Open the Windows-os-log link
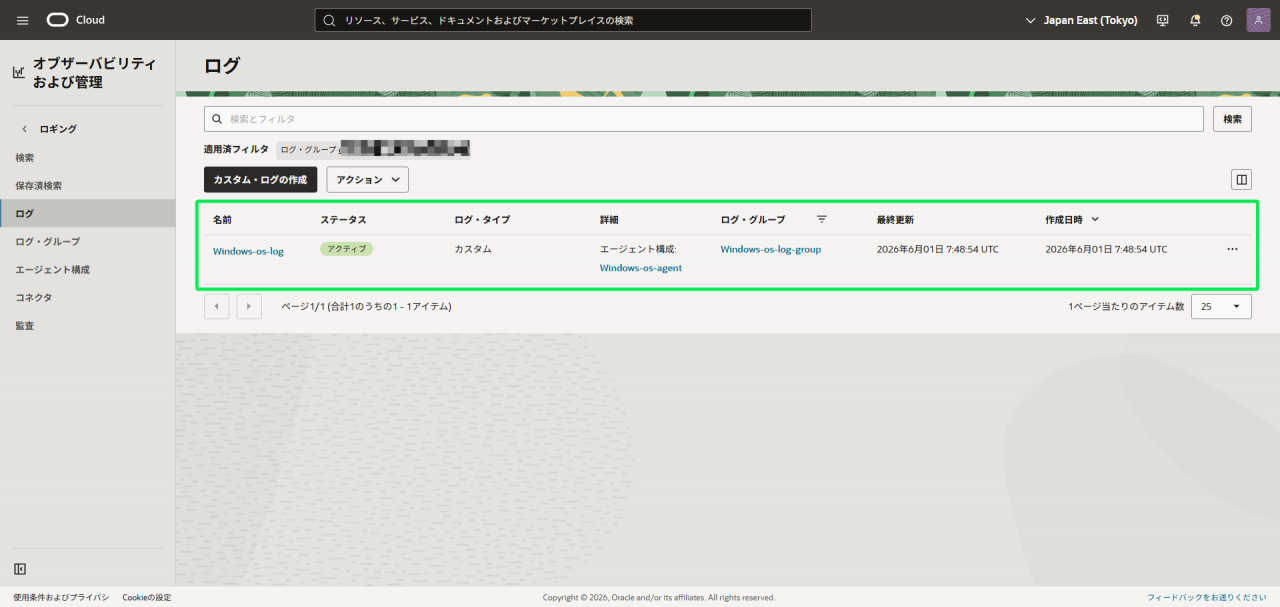 [x=248, y=251]
